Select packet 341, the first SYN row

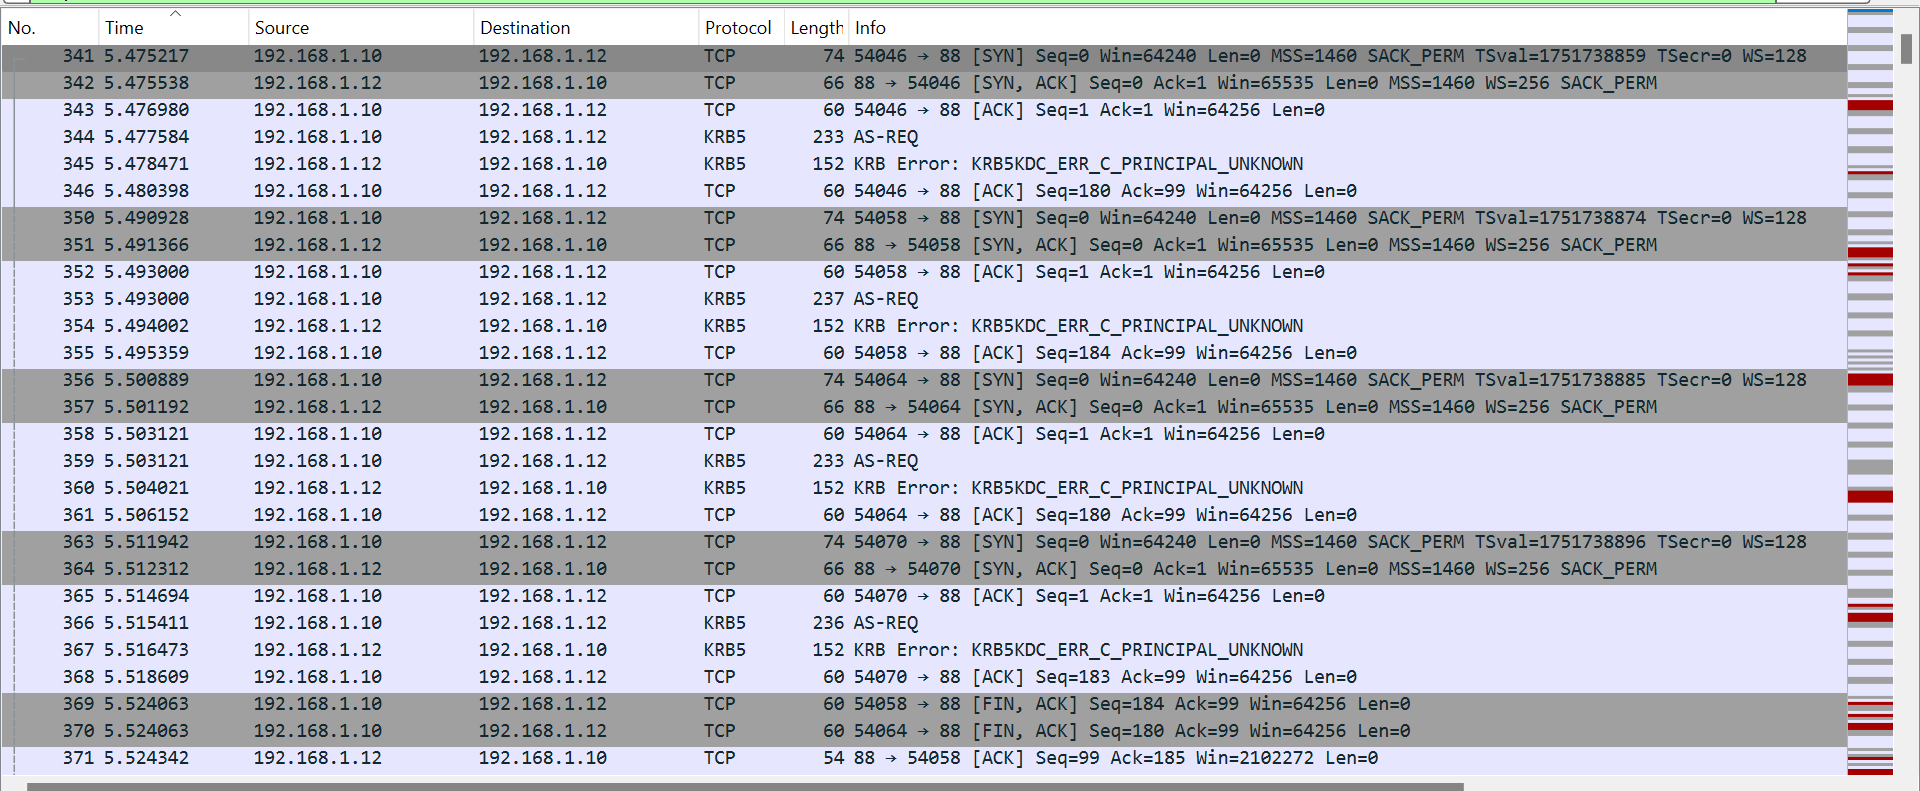pos(900,56)
